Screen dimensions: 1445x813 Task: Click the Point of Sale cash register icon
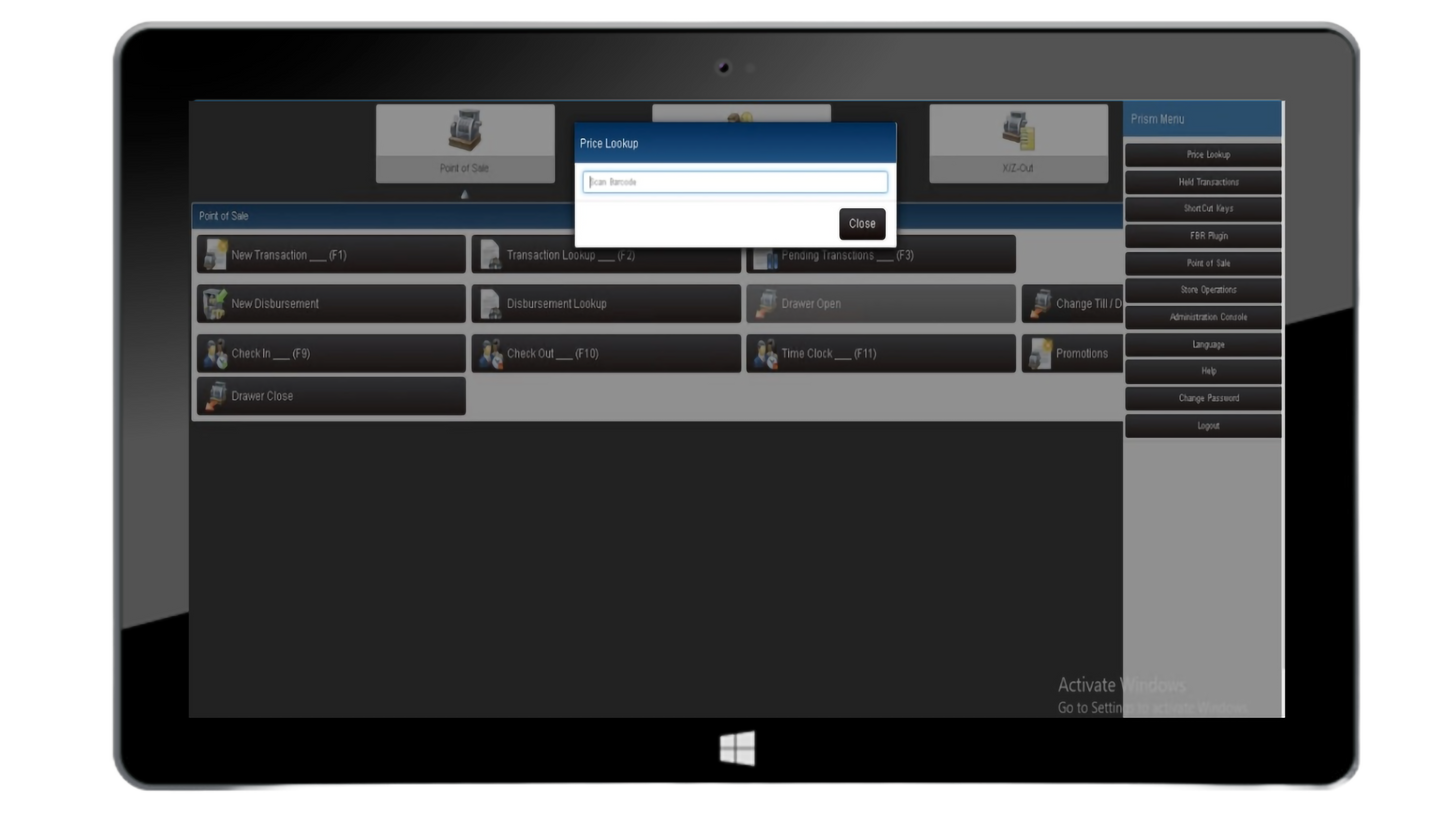[x=464, y=131]
